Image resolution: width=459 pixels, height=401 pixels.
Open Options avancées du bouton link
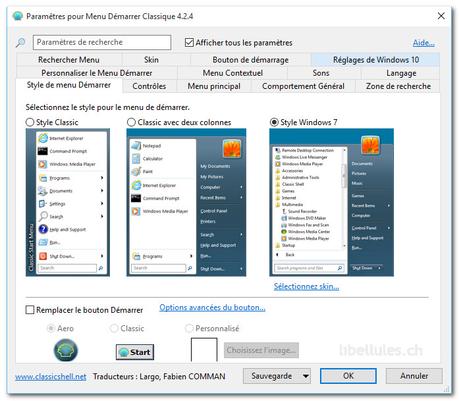(x=212, y=307)
